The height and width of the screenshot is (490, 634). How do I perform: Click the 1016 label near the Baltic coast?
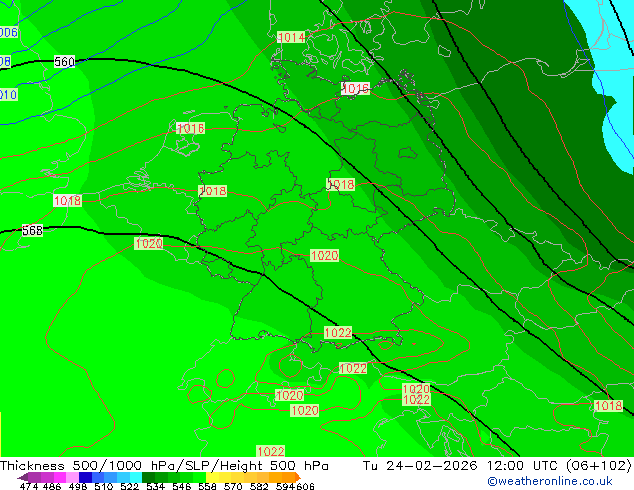coord(355,88)
